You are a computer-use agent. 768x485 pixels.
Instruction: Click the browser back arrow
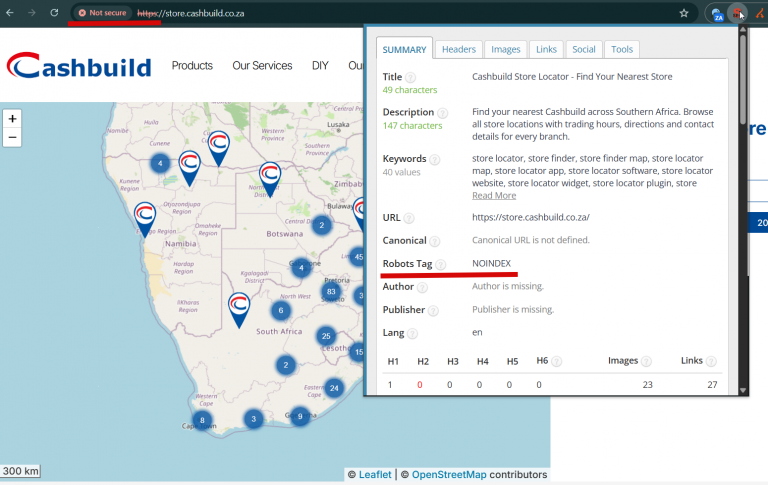click(10, 13)
